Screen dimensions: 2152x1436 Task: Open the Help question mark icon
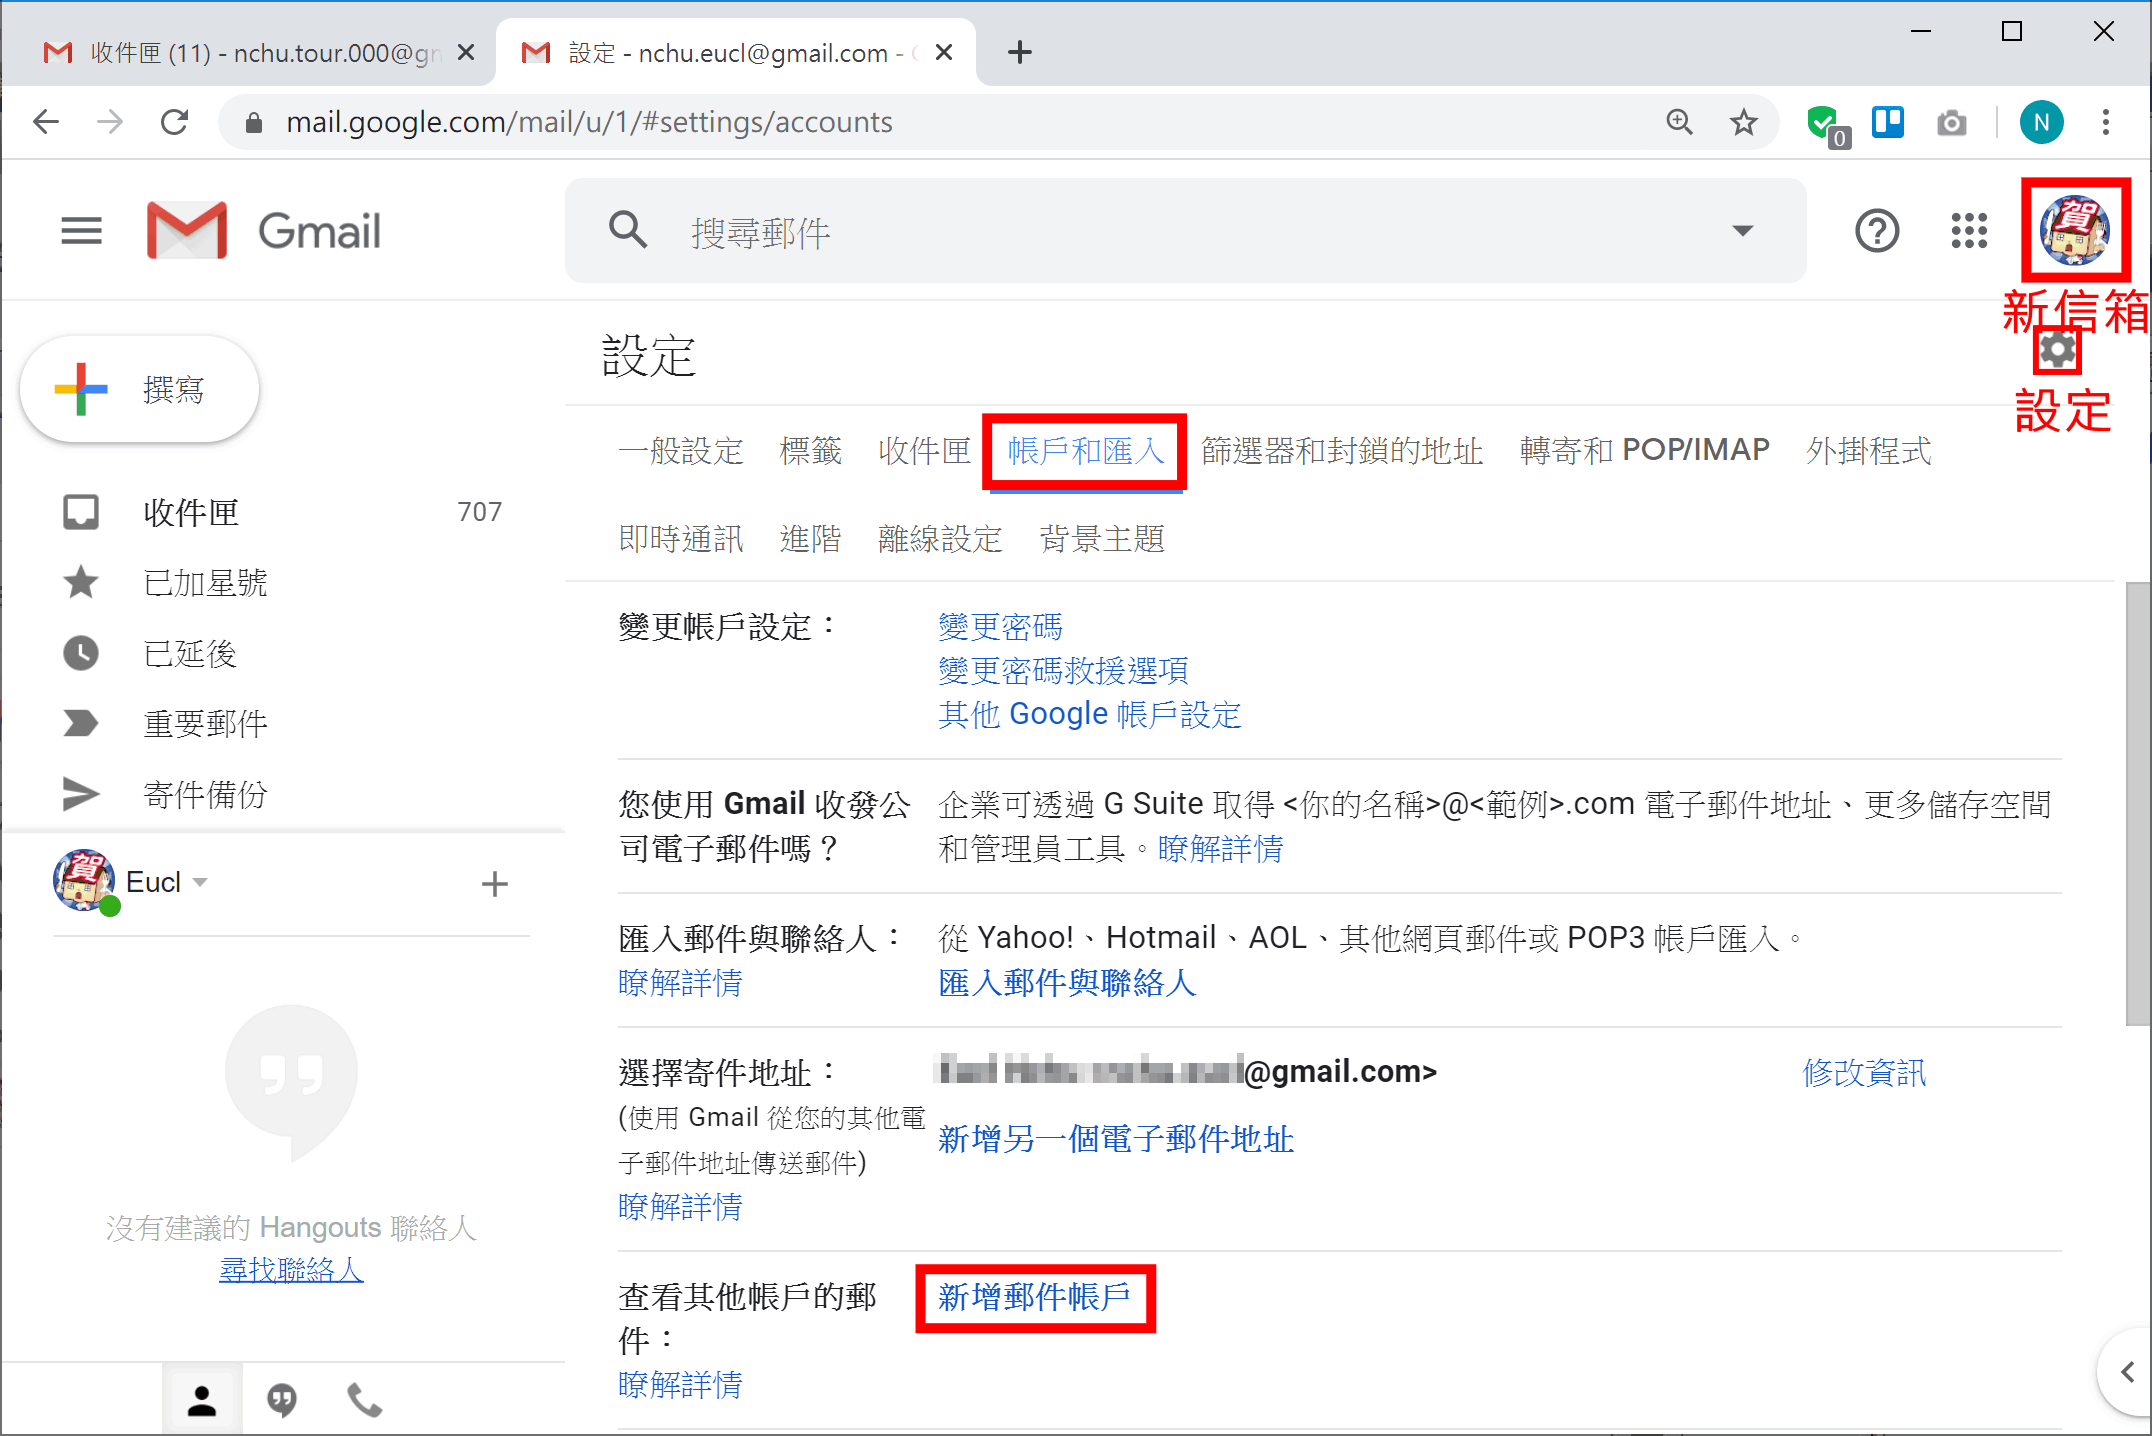click(x=1877, y=231)
